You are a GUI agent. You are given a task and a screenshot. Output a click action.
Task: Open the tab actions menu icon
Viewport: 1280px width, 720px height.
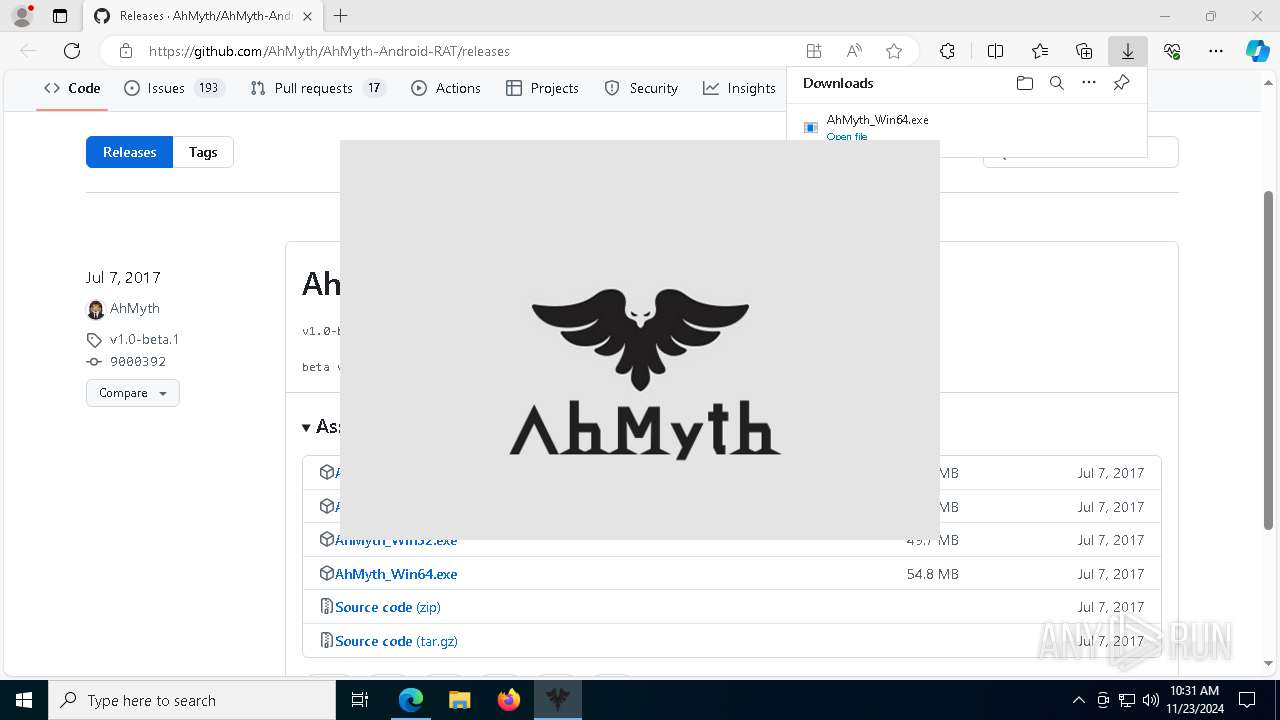pos(60,16)
